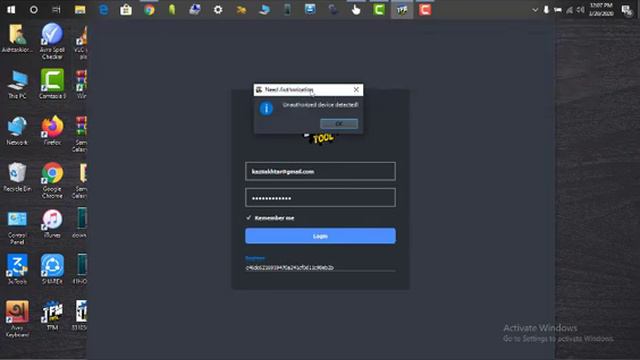This screenshot has width=640, height=360.
Task: Toggle the Remember me checkbox
Action: 249,218
